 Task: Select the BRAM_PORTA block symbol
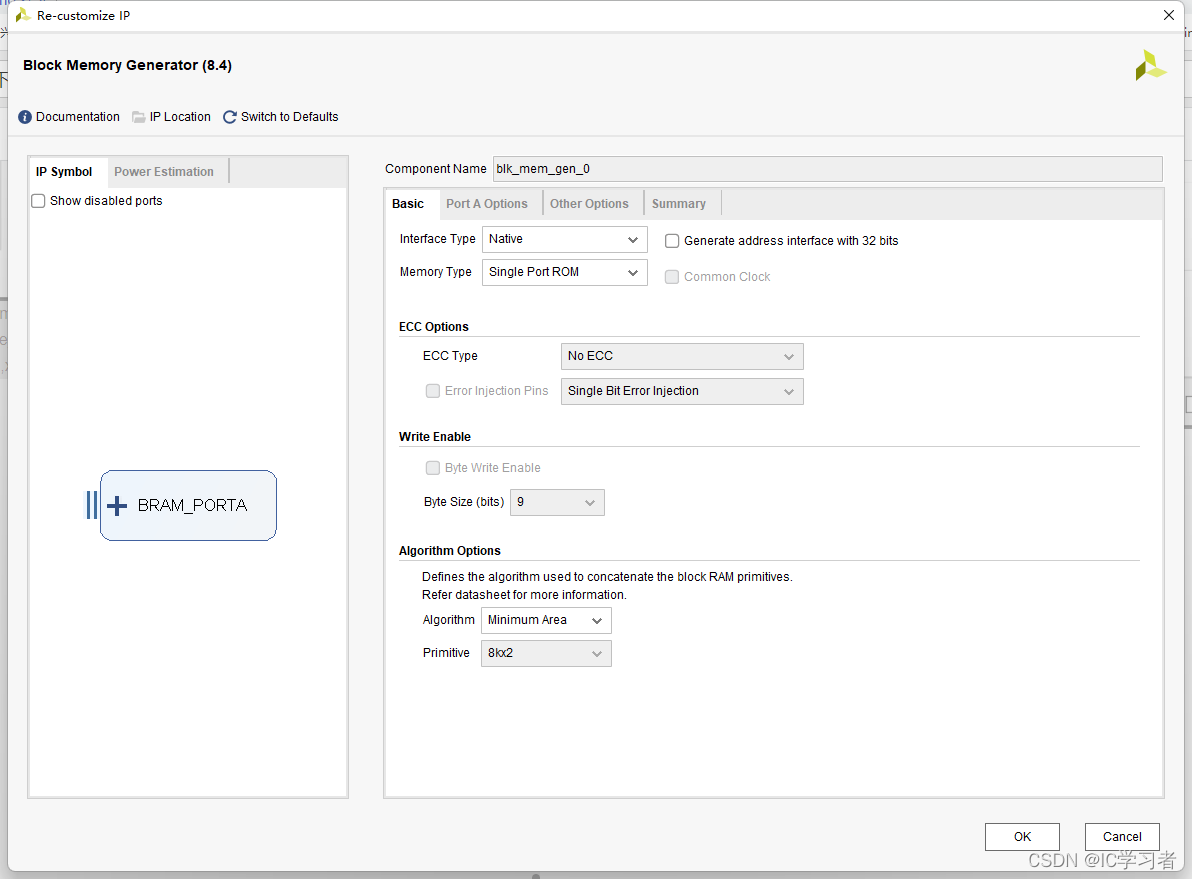(x=189, y=506)
